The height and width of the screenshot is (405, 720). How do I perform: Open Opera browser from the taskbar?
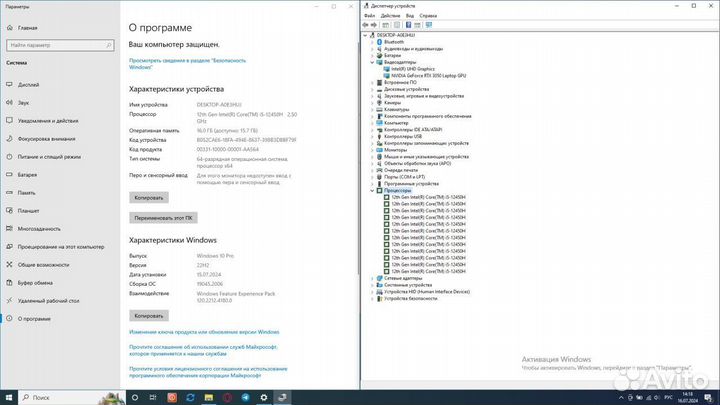(x=227, y=398)
